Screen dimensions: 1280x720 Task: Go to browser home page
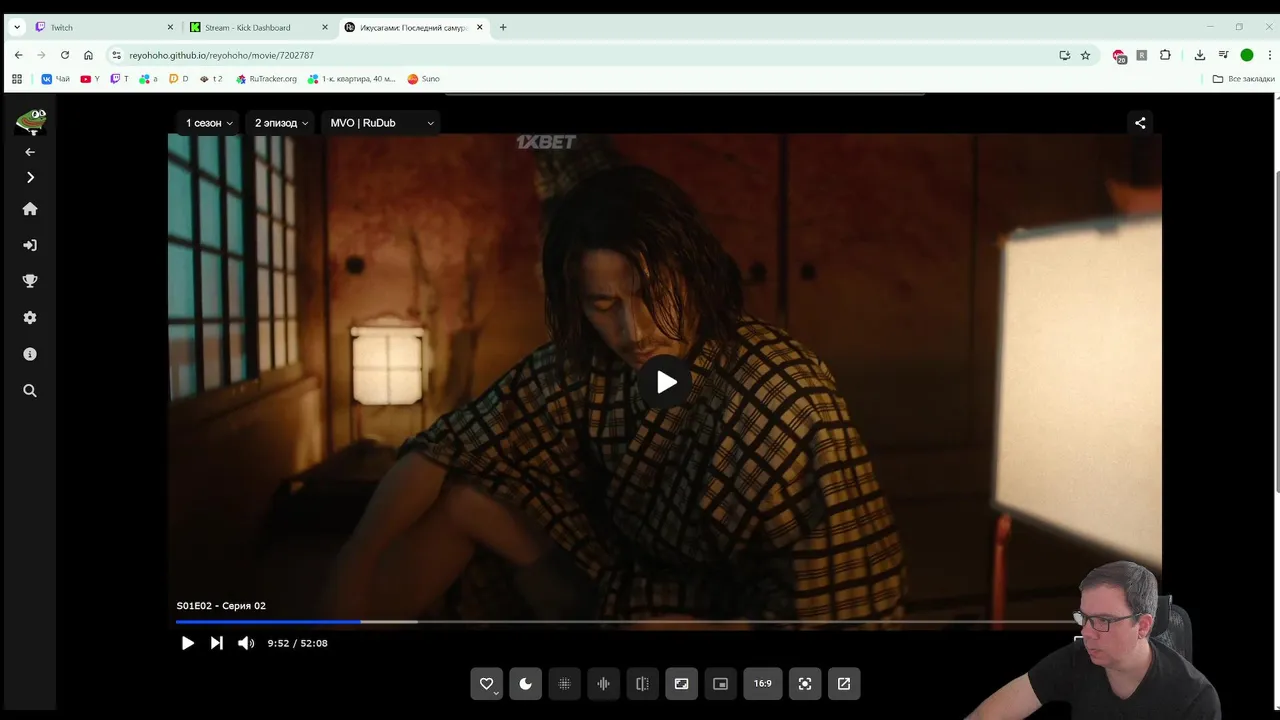(88, 55)
